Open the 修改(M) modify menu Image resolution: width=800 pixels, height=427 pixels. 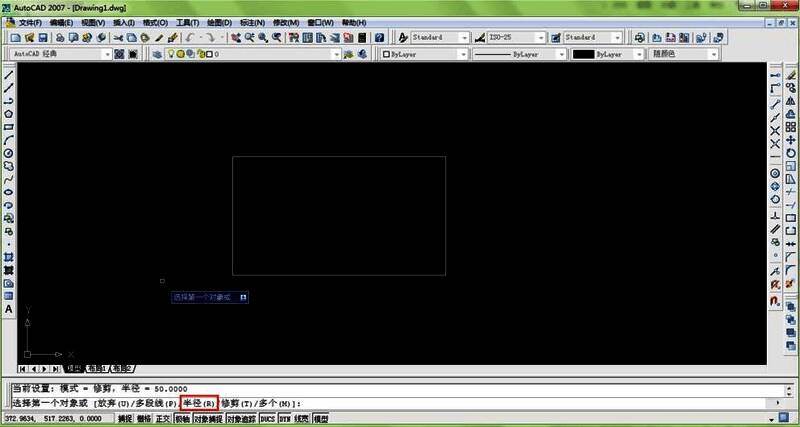point(285,22)
